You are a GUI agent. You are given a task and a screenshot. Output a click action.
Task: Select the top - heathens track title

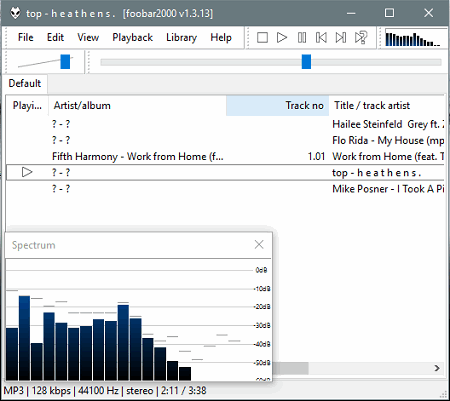point(377,173)
